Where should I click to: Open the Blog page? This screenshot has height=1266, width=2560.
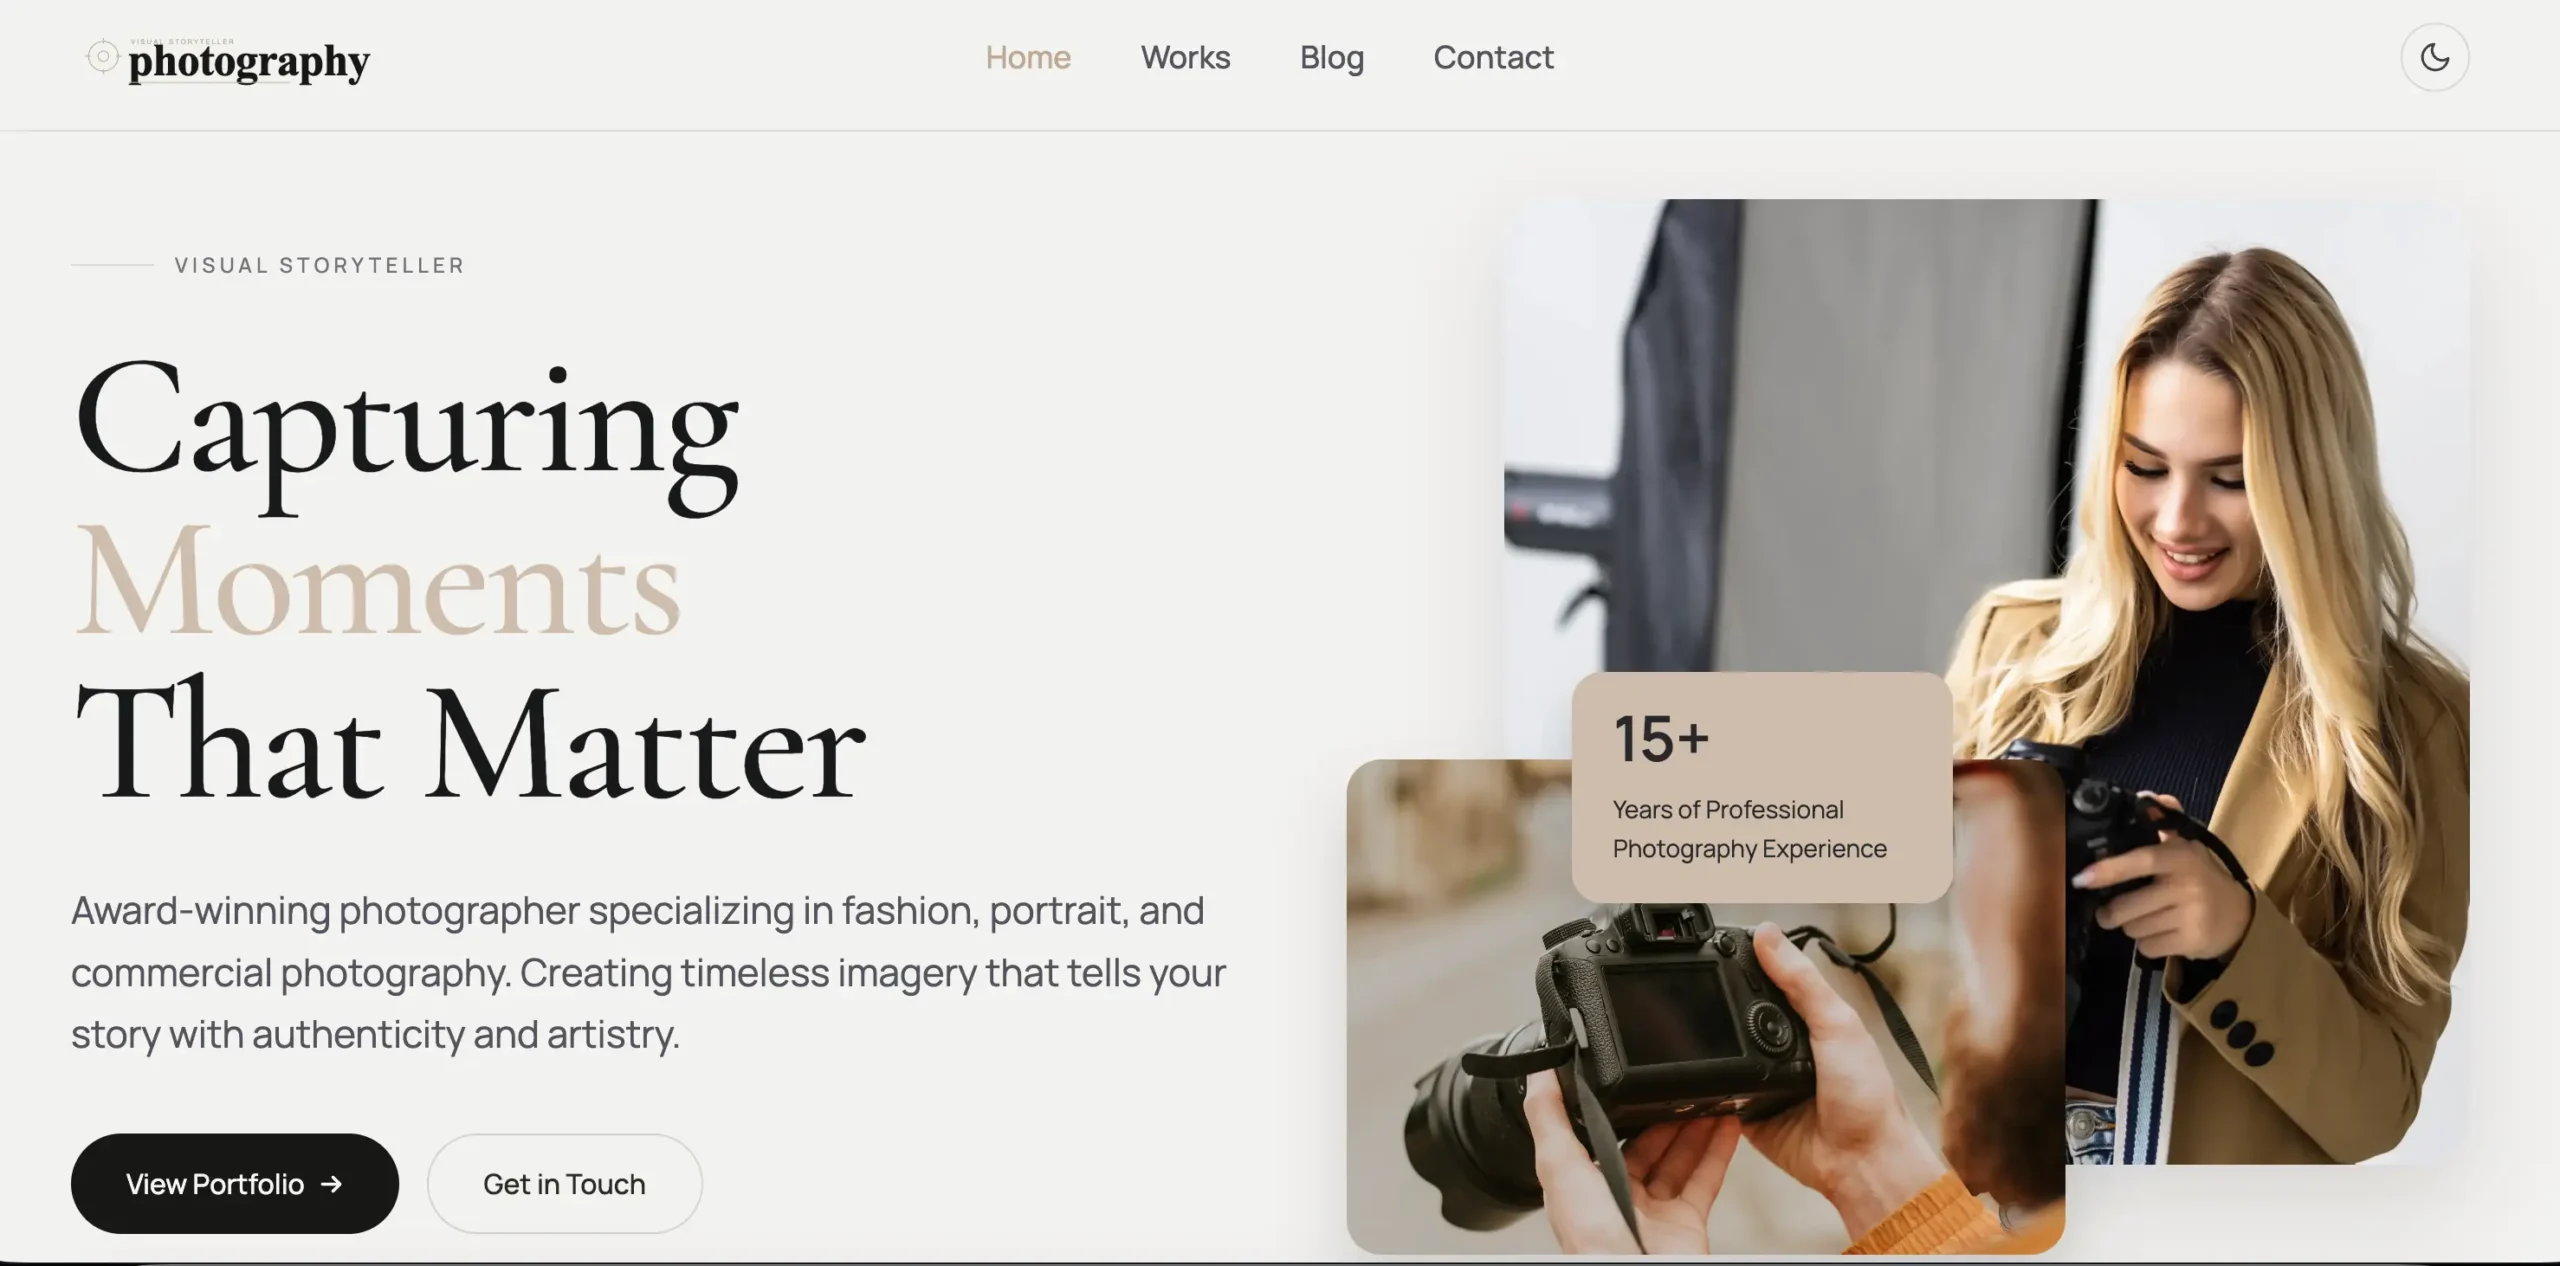(1331, 57)
